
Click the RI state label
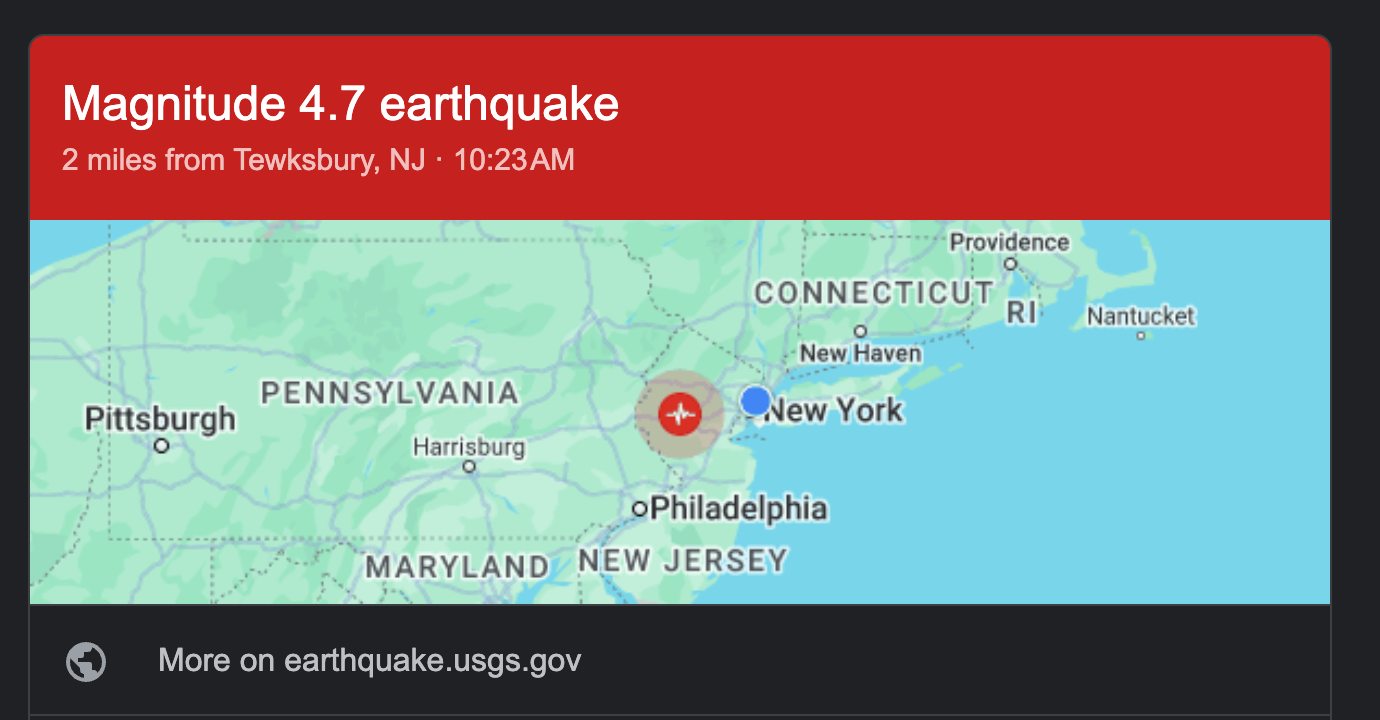(x=1022, y=313)
